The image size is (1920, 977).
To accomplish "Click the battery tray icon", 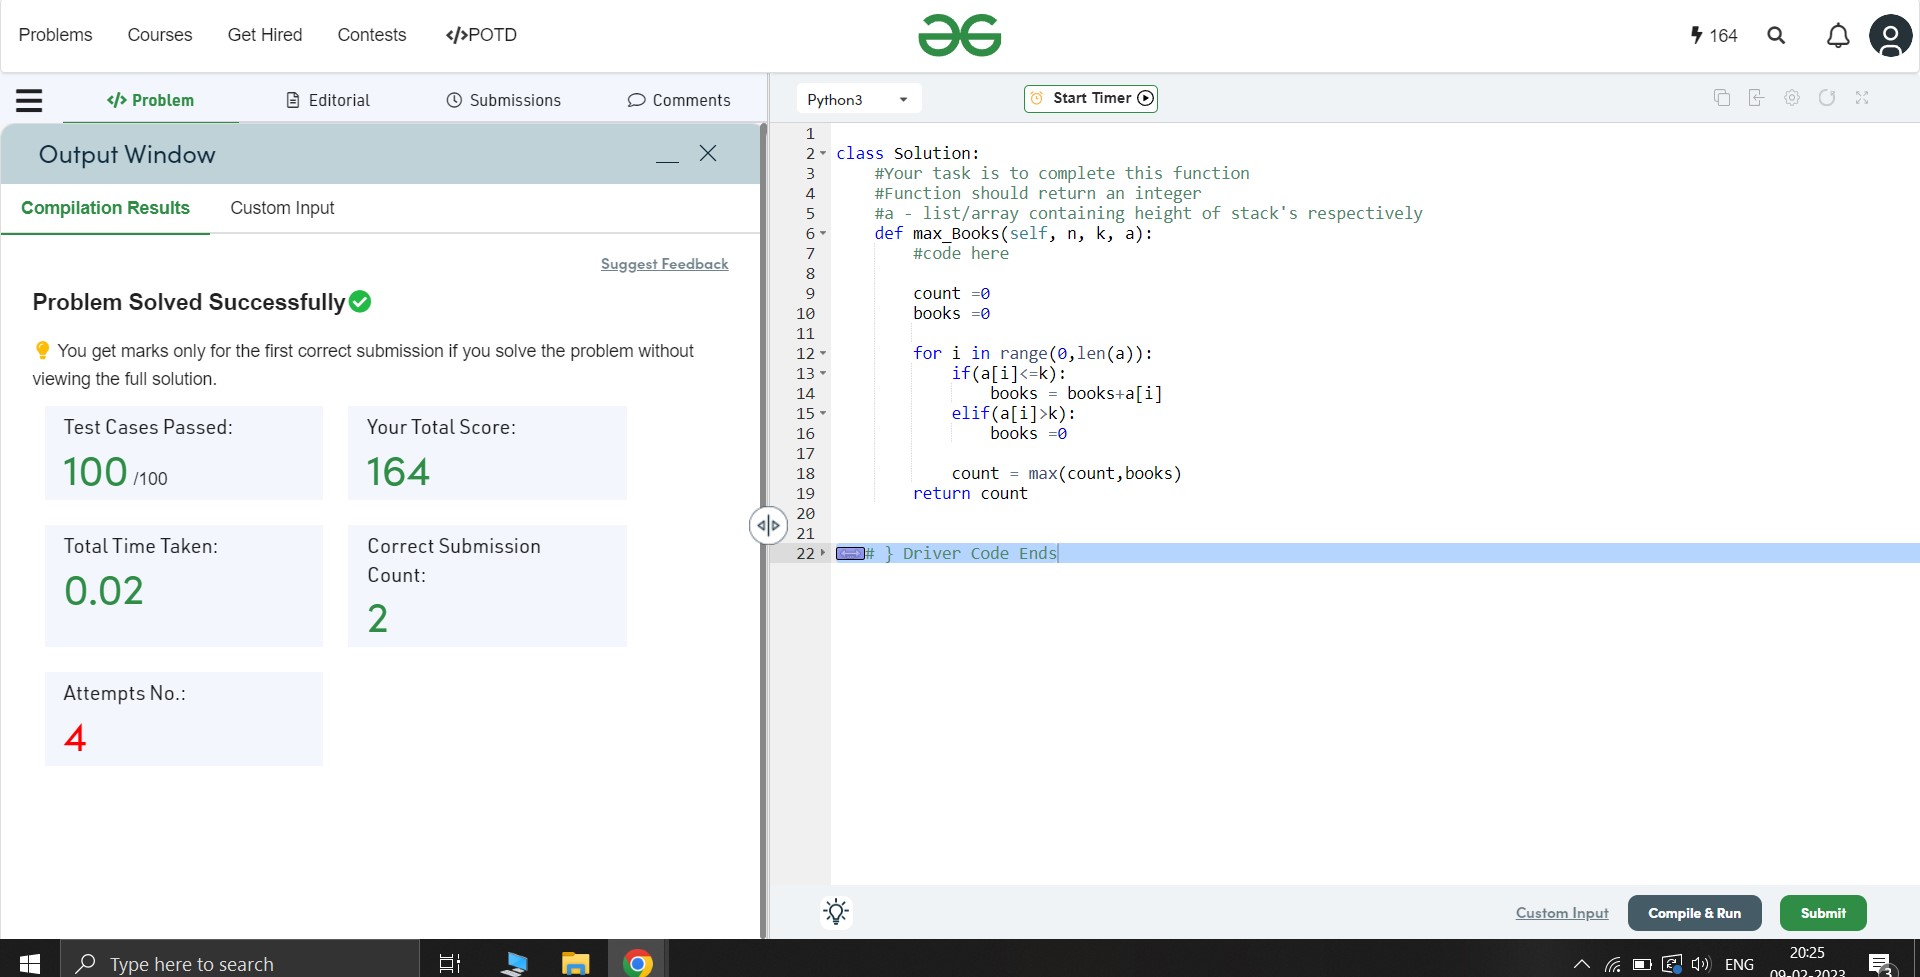I will (x=1642, y=964).
